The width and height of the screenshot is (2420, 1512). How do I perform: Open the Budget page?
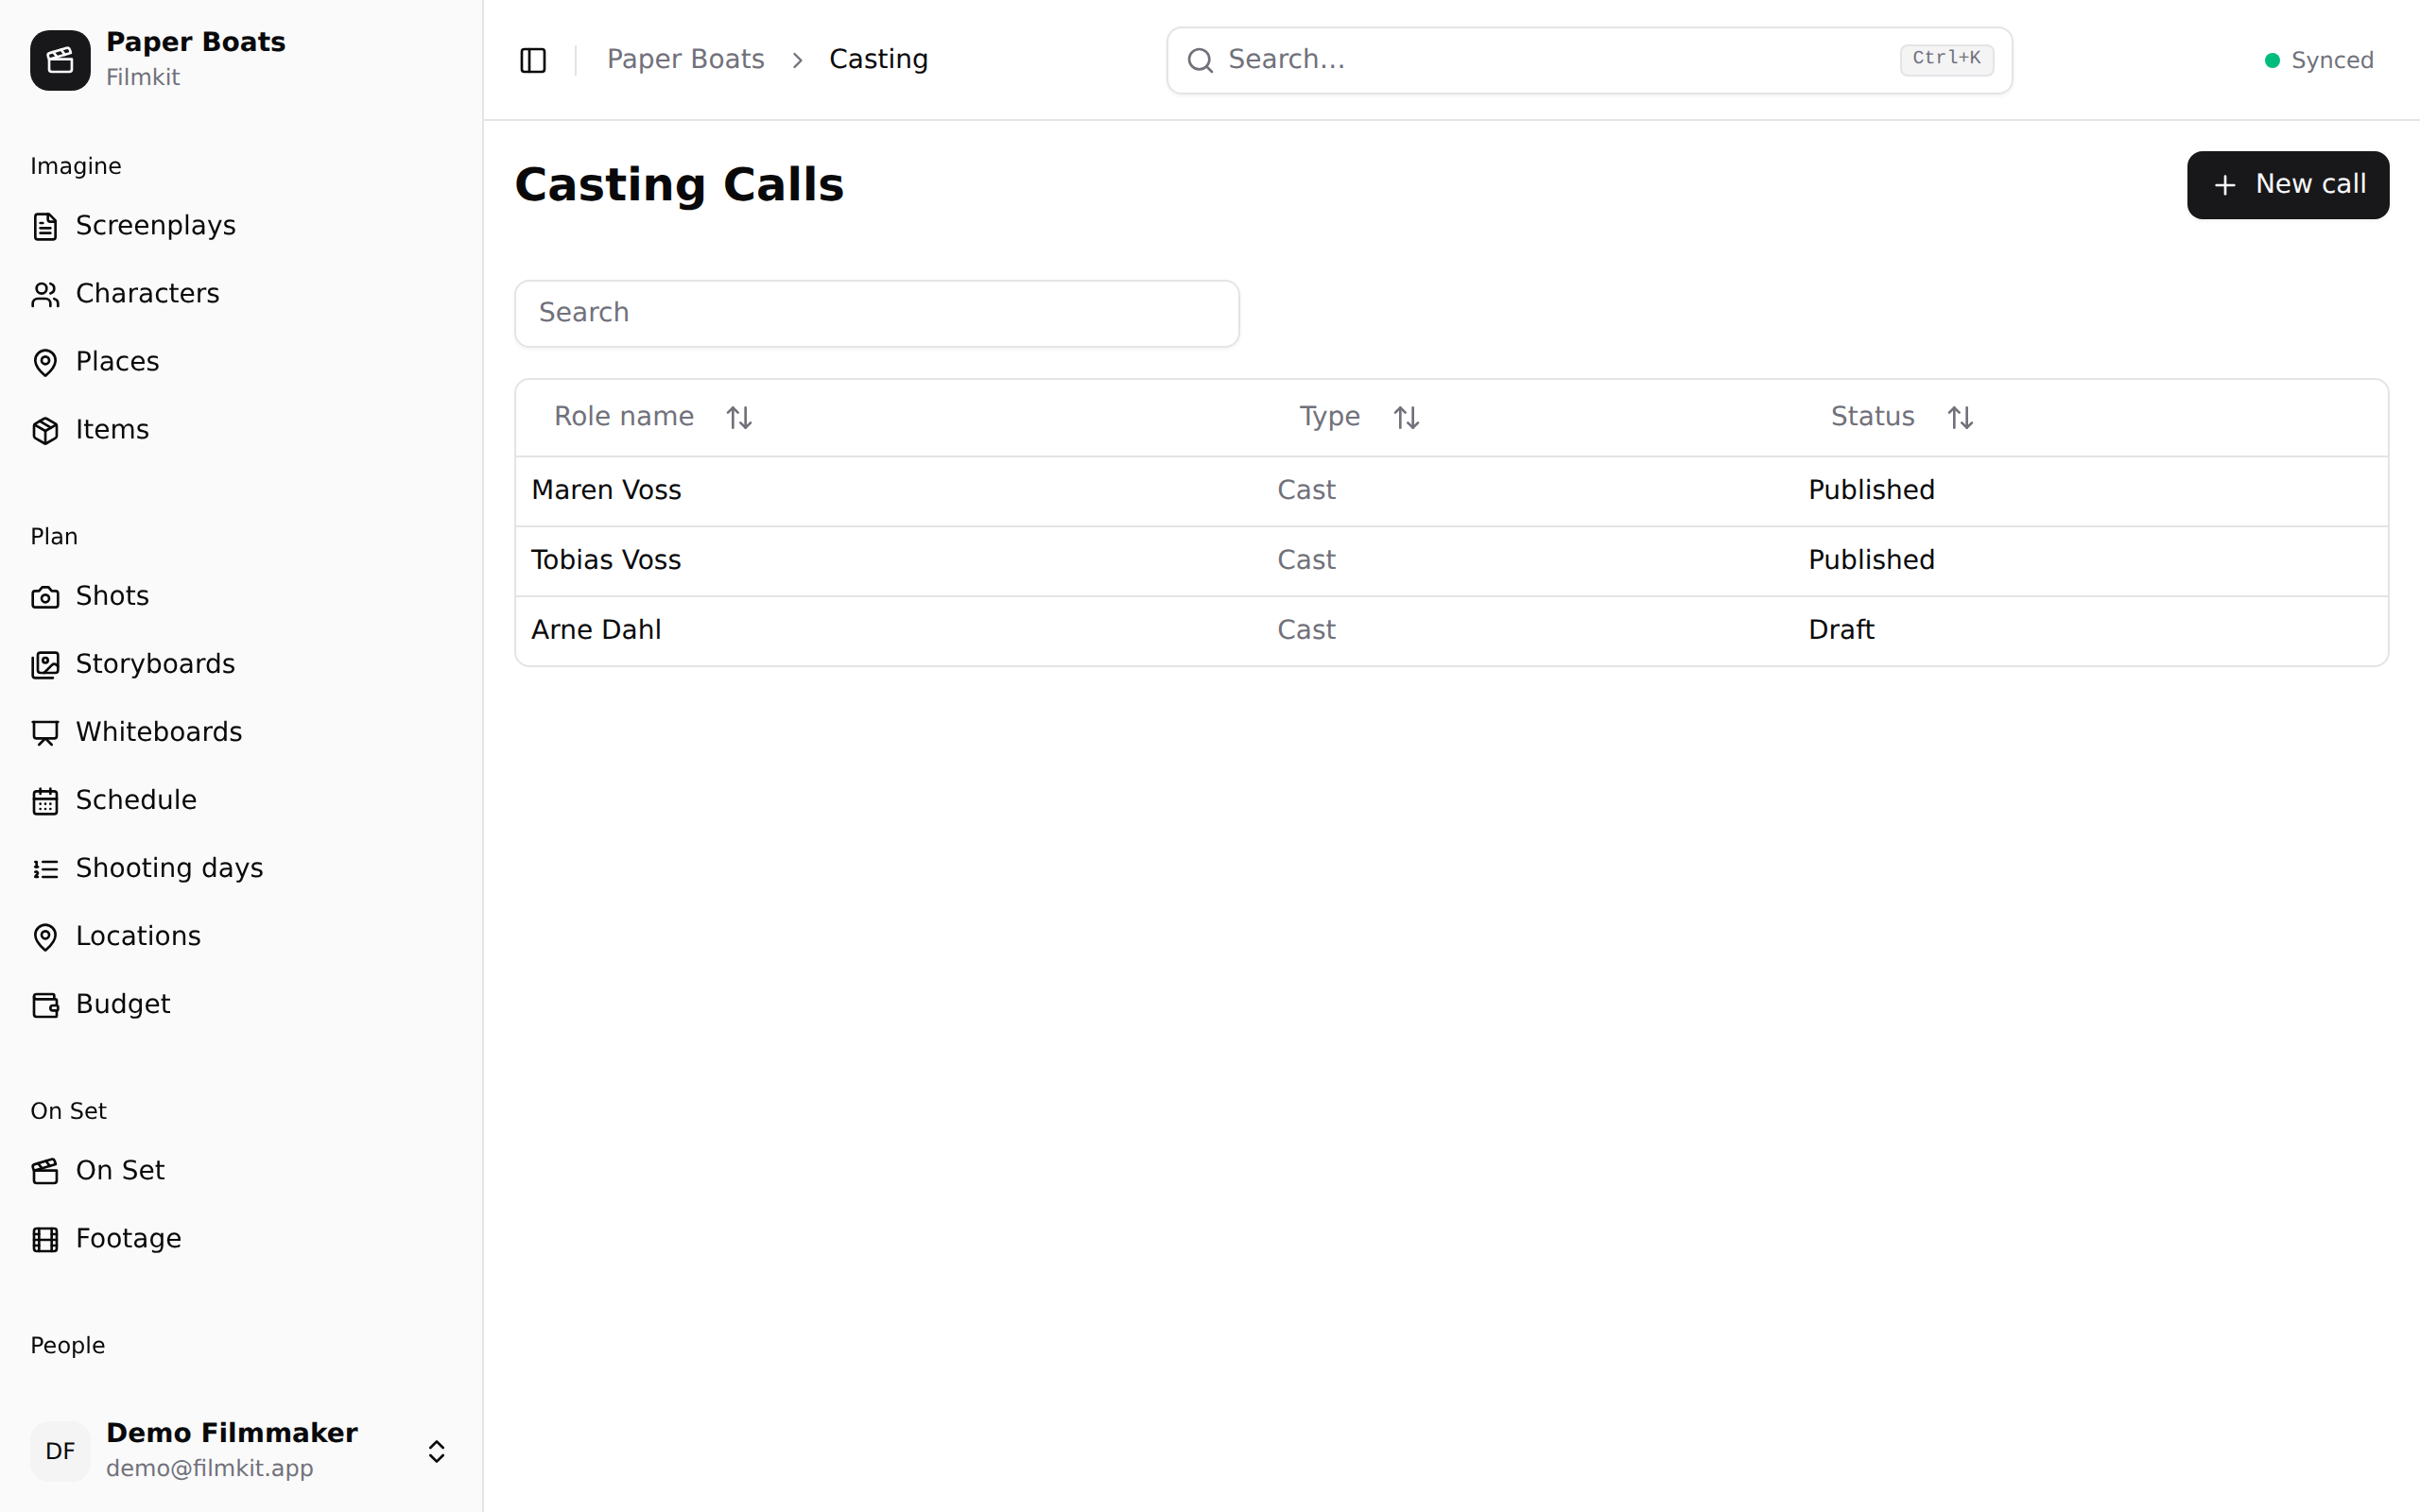click(240, 1005)
